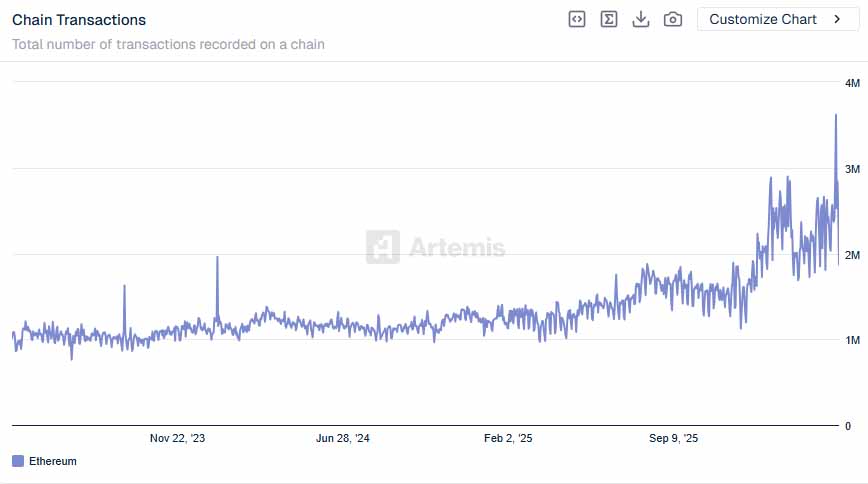Viewport: 868px width, 484px height.
Task: Click the 0 y-axis label
Action: tap(848, 426)
